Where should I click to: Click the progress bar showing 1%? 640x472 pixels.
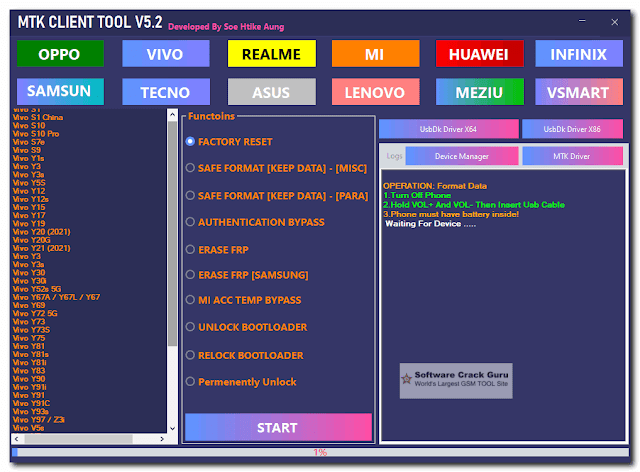pos(320,452)
